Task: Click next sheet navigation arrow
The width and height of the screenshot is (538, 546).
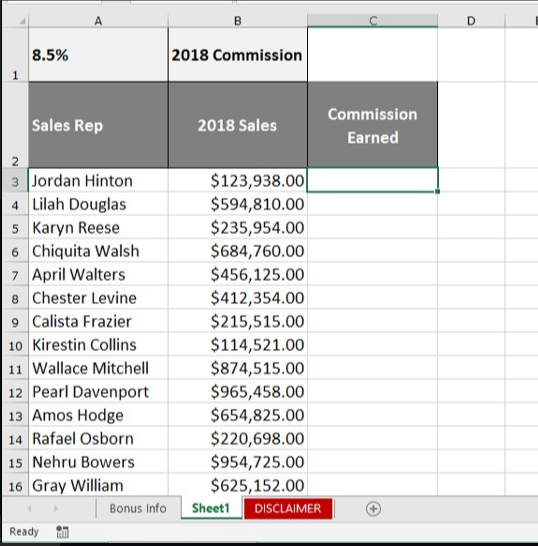Action: pyautogui.click(x=56, y=509)
